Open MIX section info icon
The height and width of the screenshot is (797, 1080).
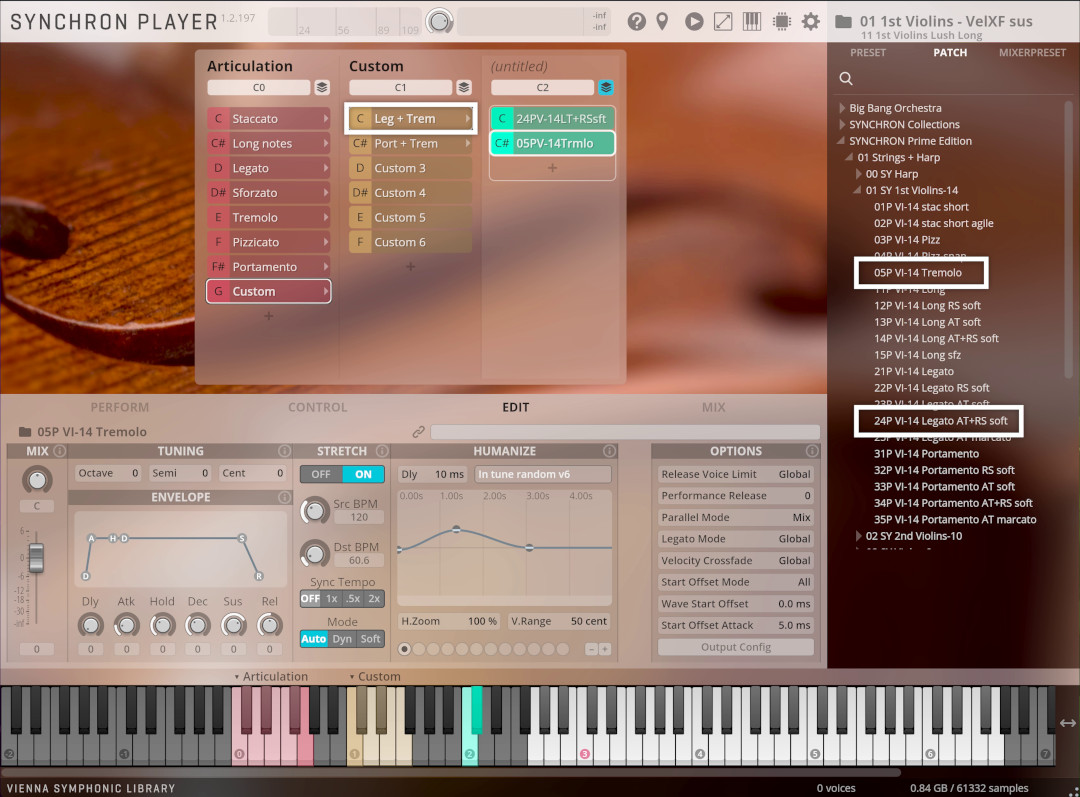coord(60,451)
